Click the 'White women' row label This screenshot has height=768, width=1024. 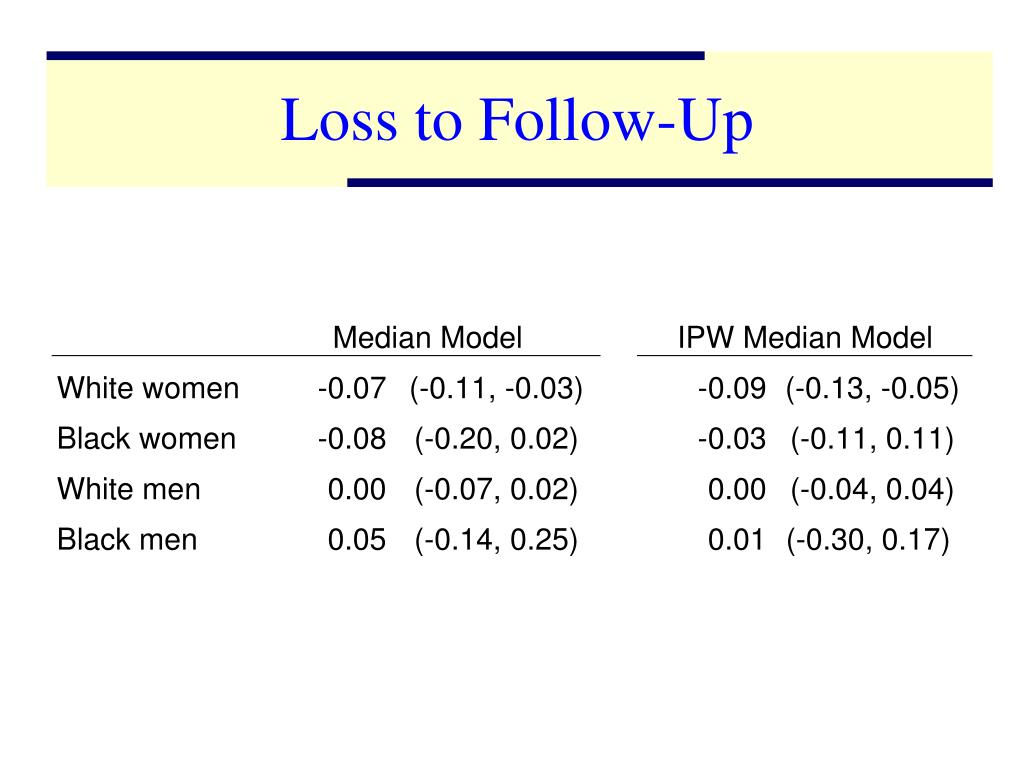[x=148, y=388]
